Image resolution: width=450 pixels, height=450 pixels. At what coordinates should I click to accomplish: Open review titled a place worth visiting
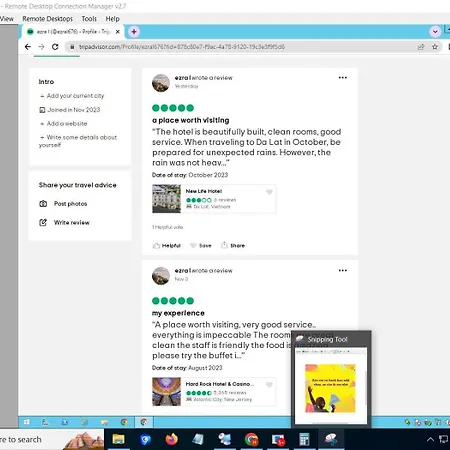191,120
